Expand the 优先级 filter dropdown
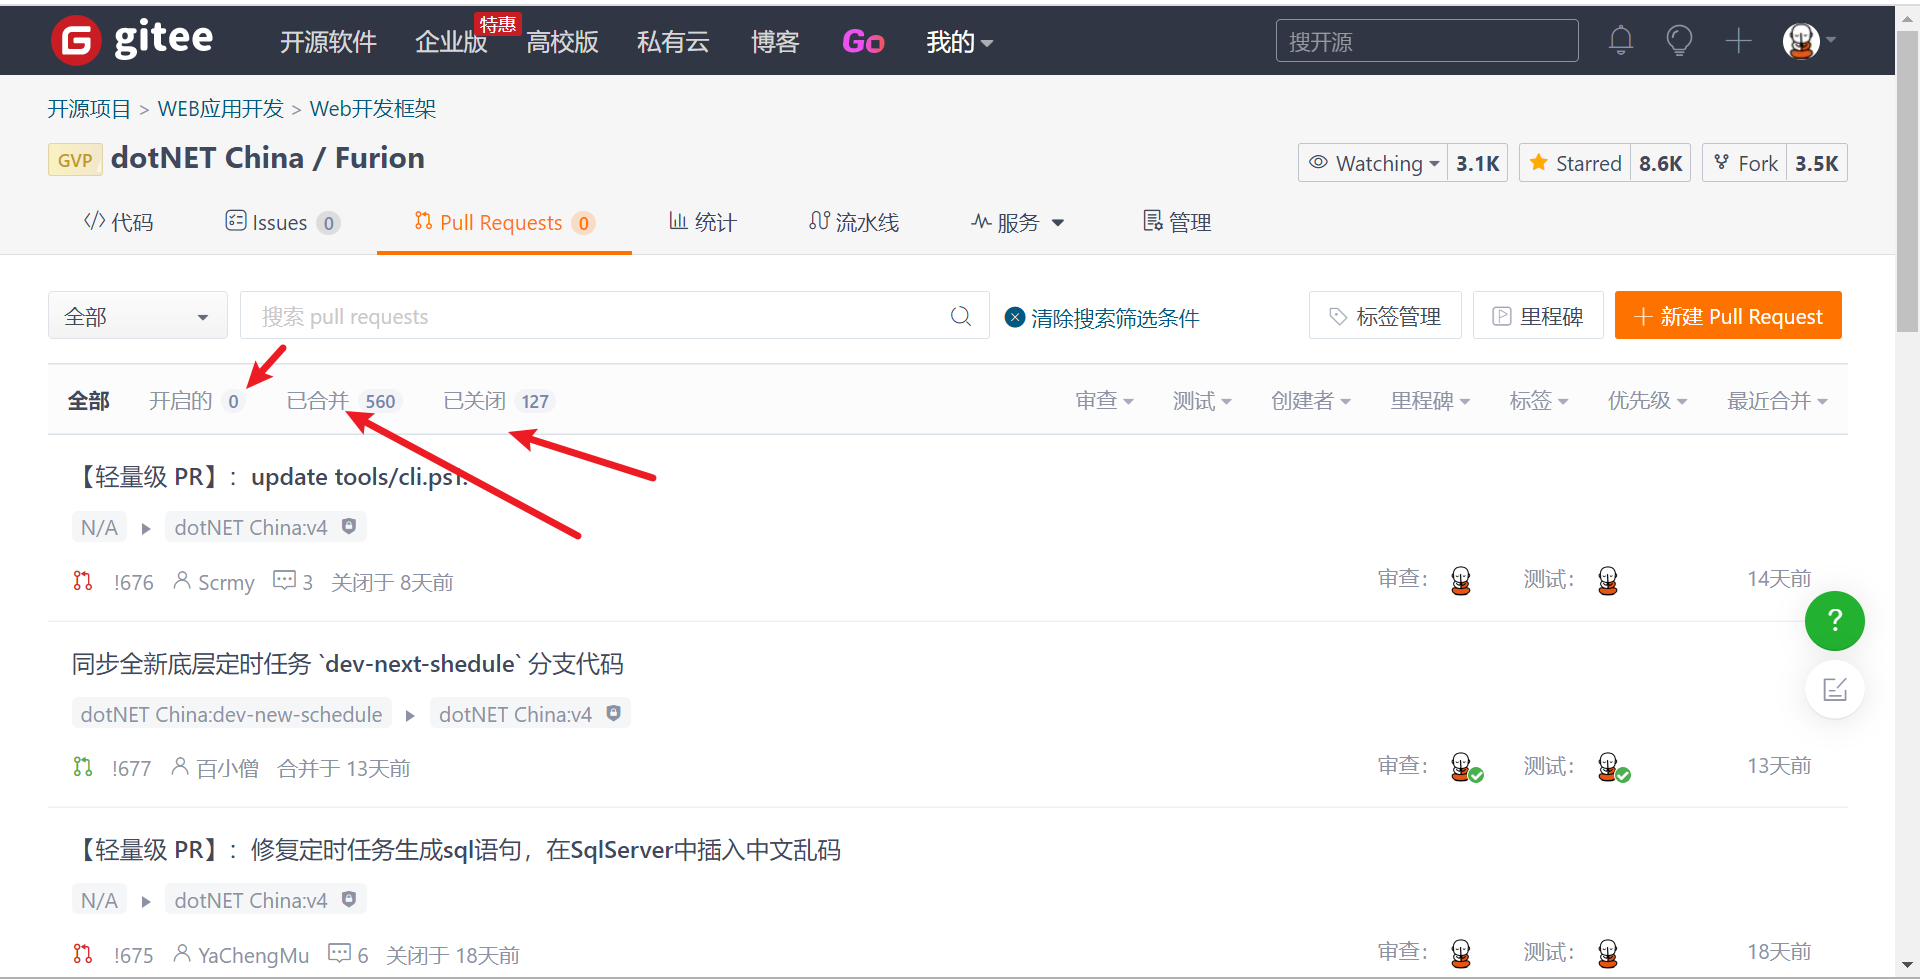1920x979 pixels. click(1648, 401)
